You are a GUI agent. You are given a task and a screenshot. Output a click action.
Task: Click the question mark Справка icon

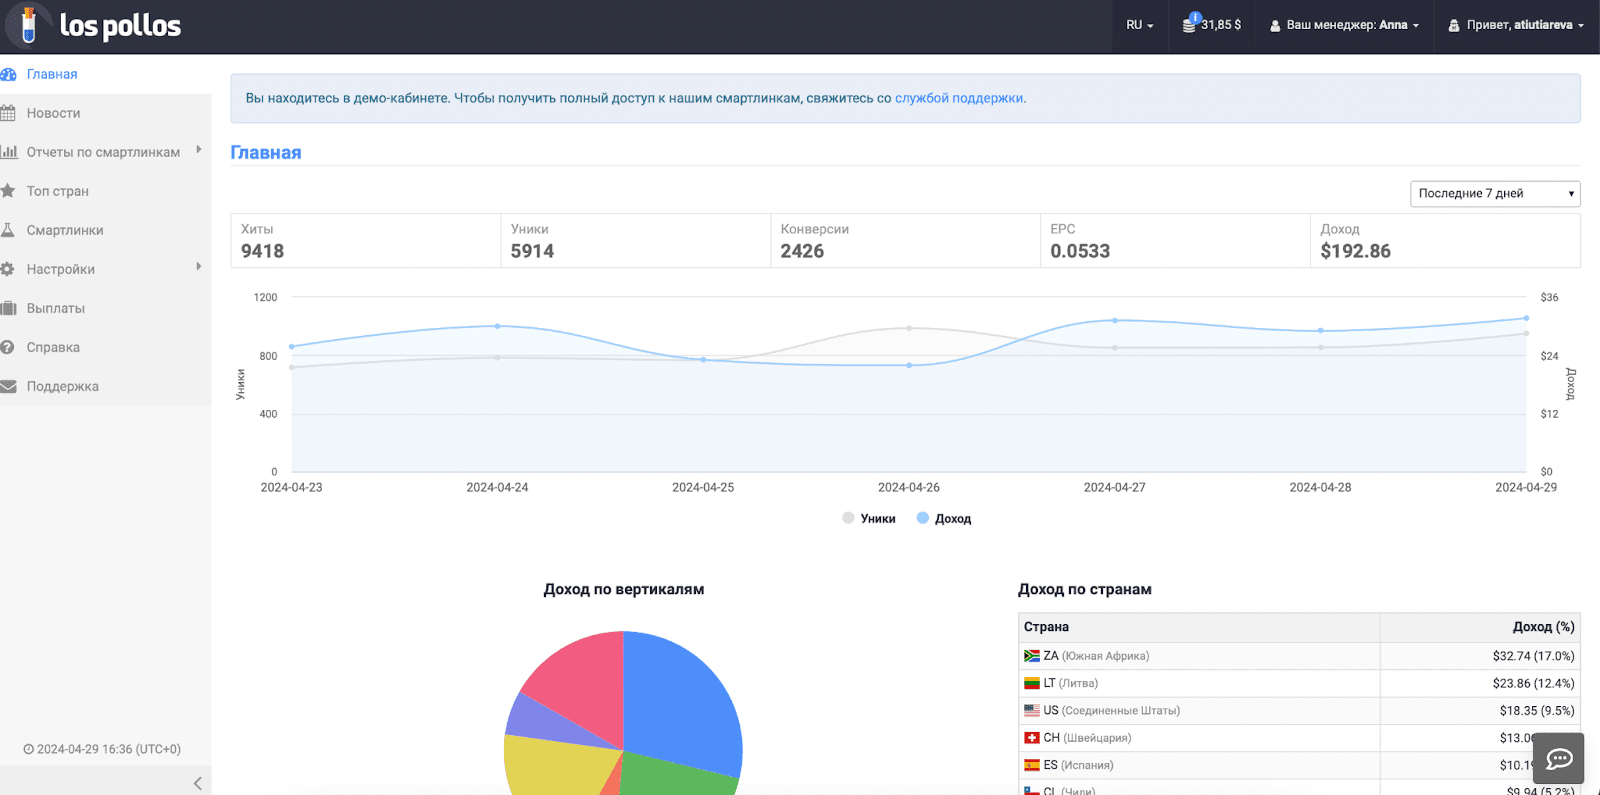[x=8, y=347]
